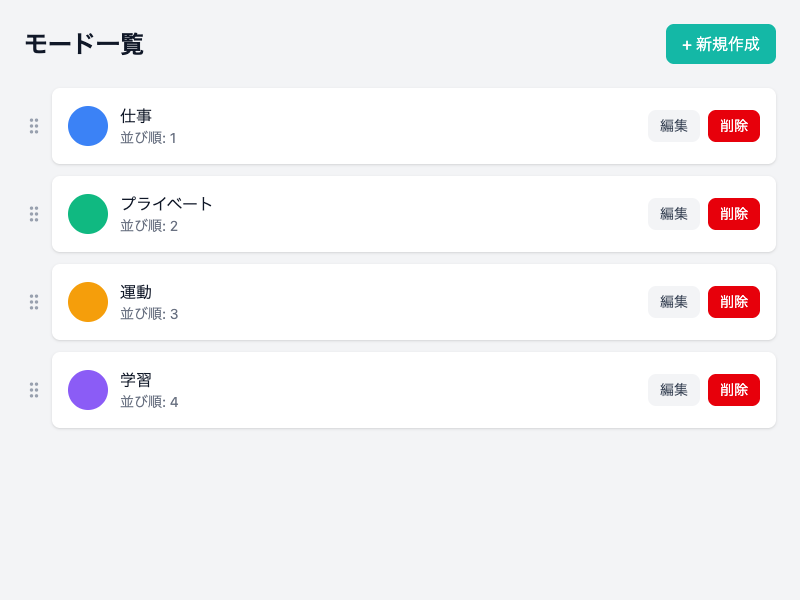Select the green color circle for プライベート
This screenshot has height=600, width=800.
pos(88,214)
